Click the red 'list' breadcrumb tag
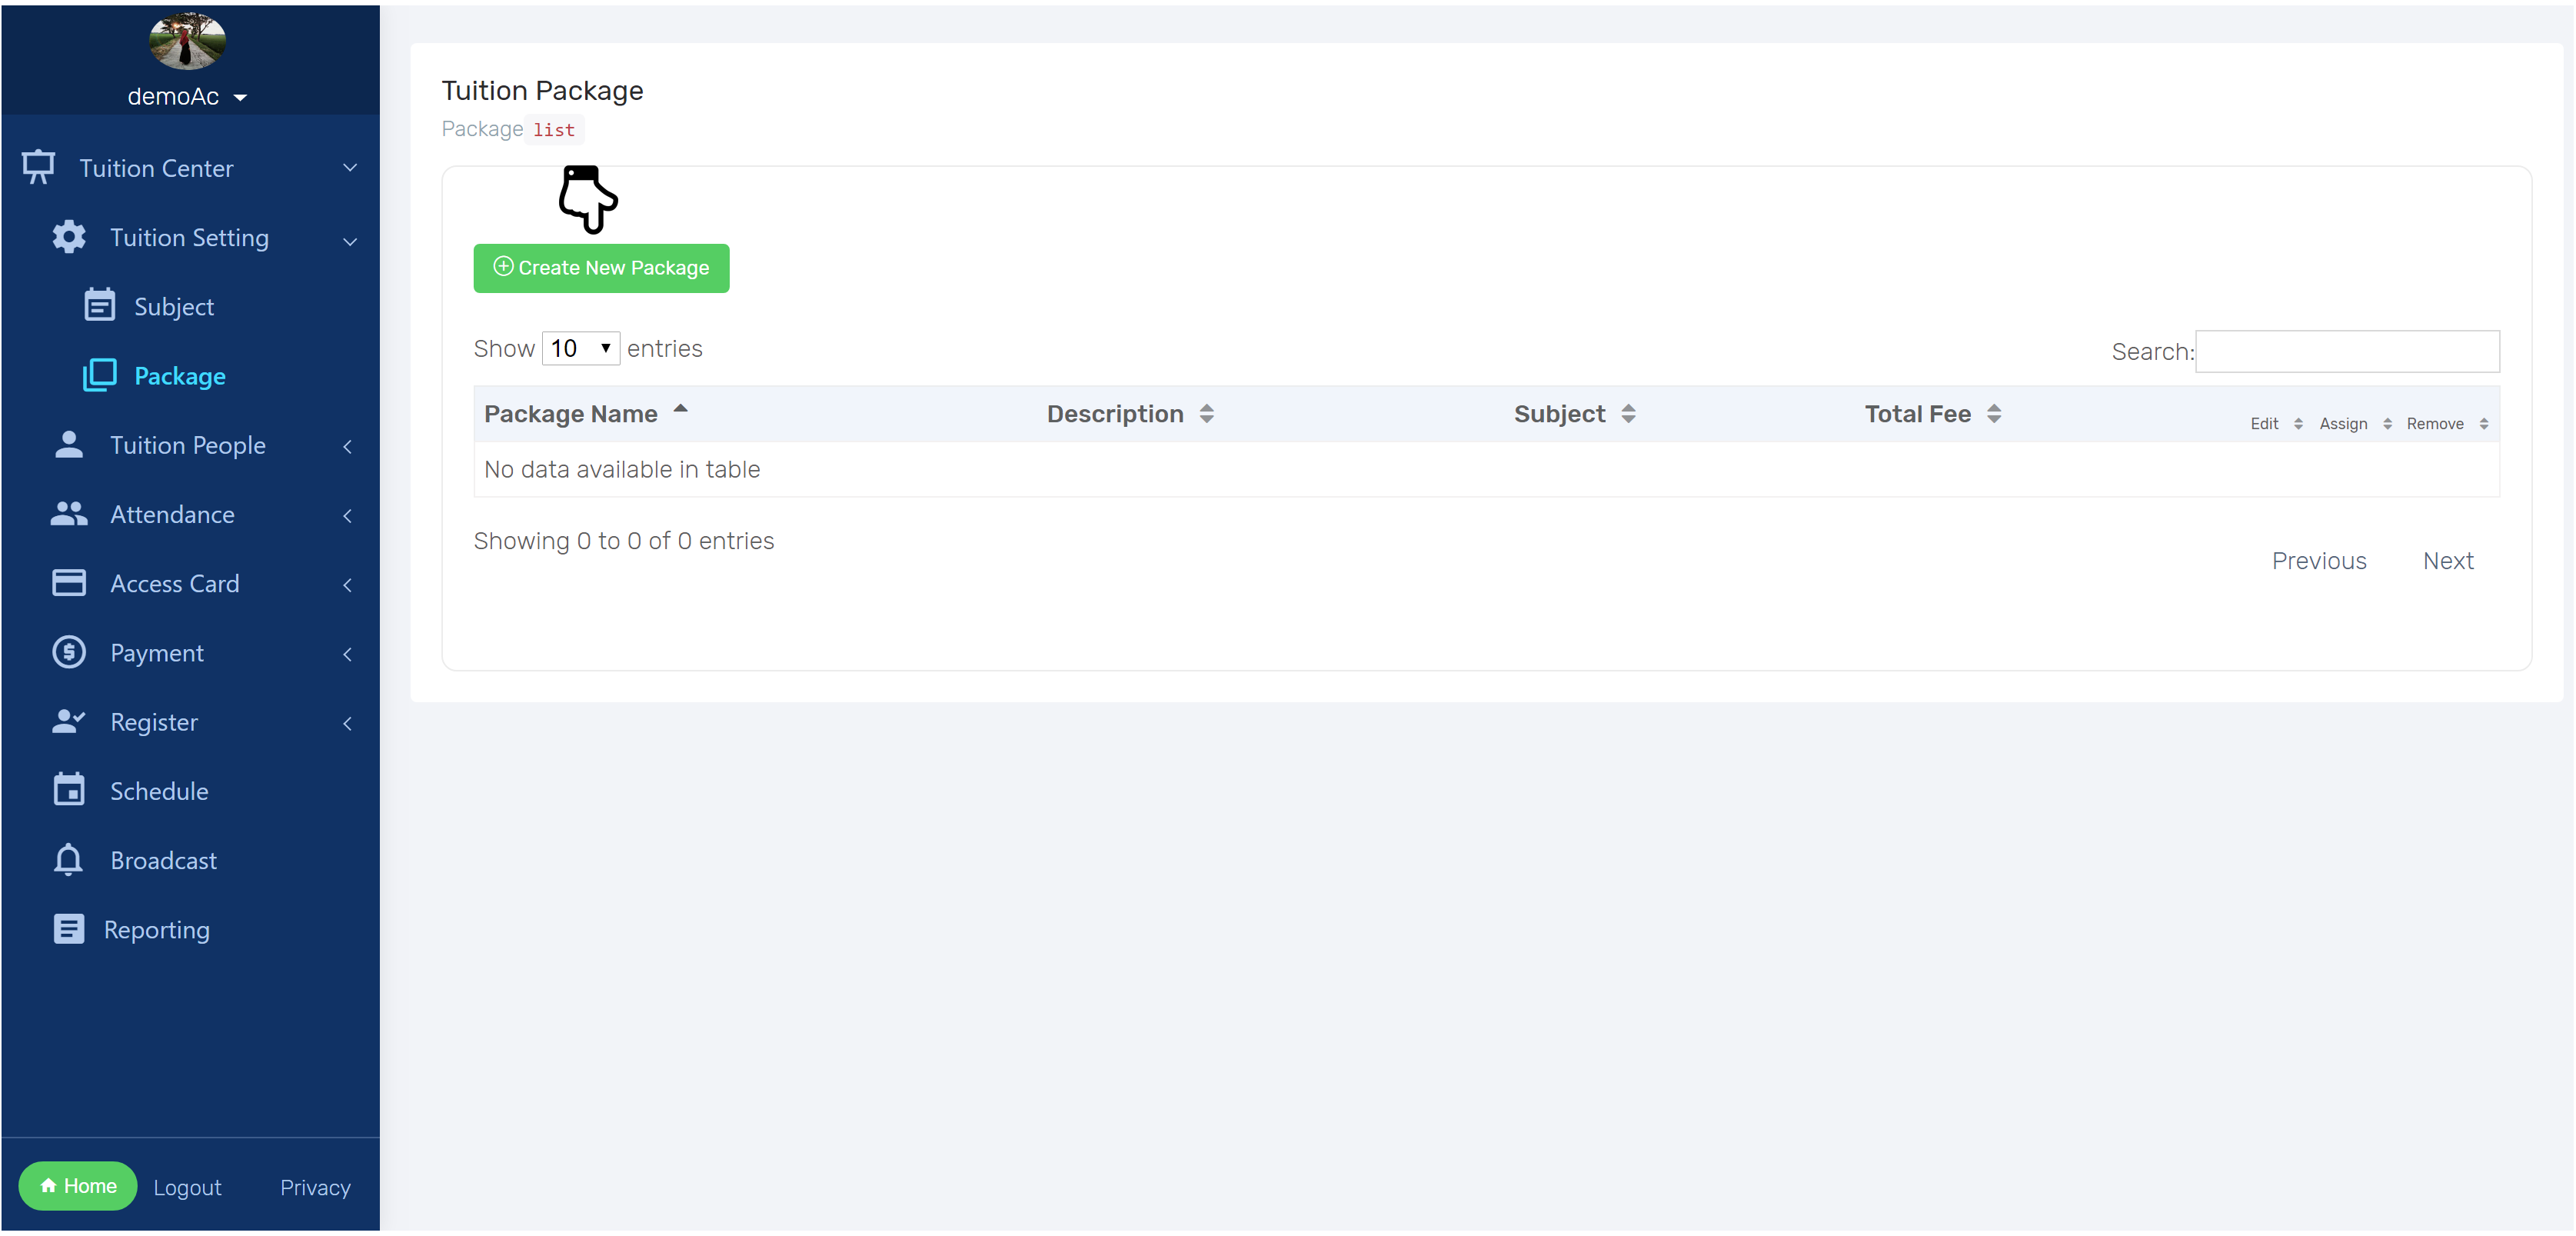Viewport: 2576px width, 1236px height. tap(554, 130)
